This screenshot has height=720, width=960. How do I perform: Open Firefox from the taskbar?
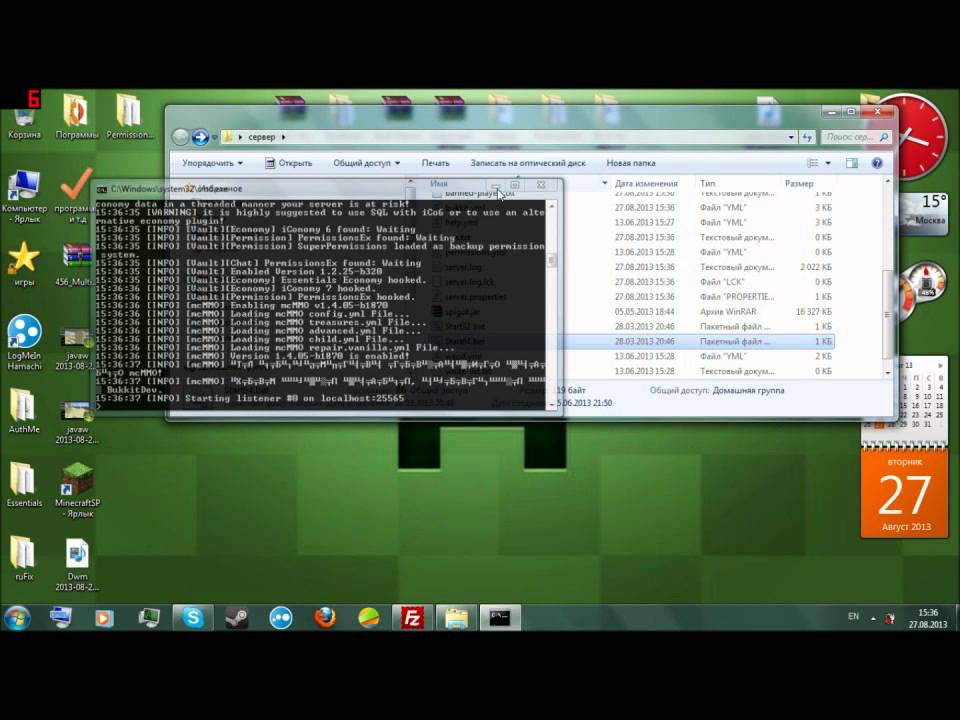tap(325, 618)
